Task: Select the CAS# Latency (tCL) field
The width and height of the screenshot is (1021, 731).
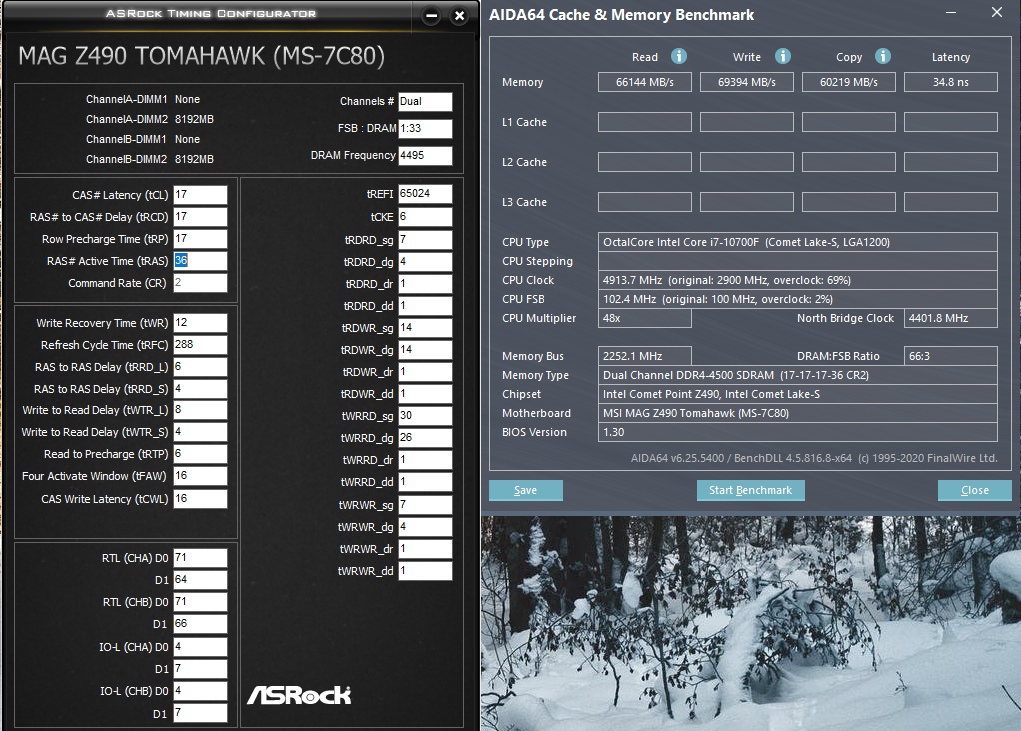Action: [x=200, y=195]
